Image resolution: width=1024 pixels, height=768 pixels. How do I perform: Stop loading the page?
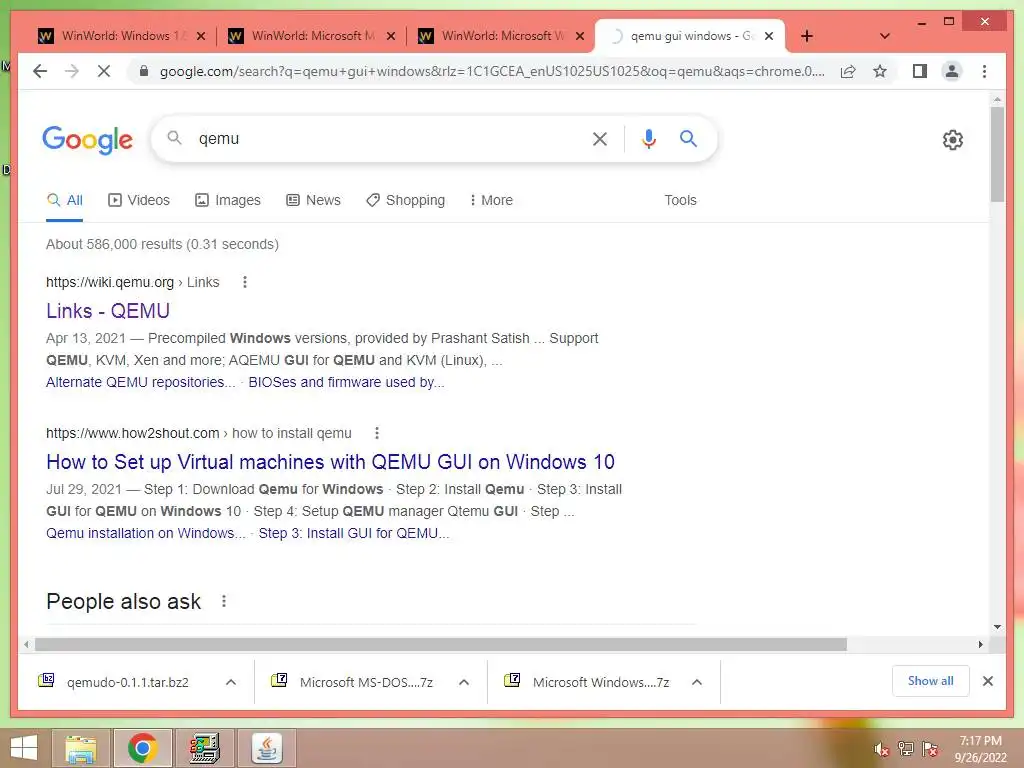tap(104, 71)
